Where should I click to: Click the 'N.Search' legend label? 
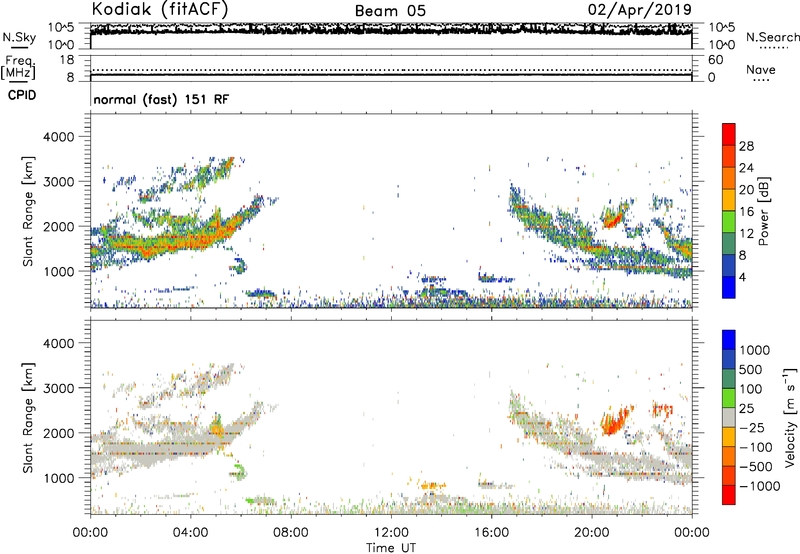(x=773, y=37)
